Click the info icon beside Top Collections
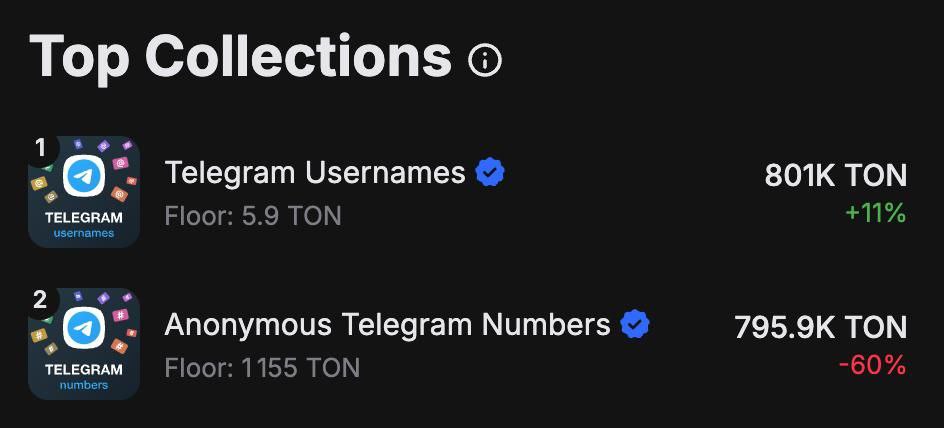Image resolution: width=944 pixels, height=428 pixels. 485,60
